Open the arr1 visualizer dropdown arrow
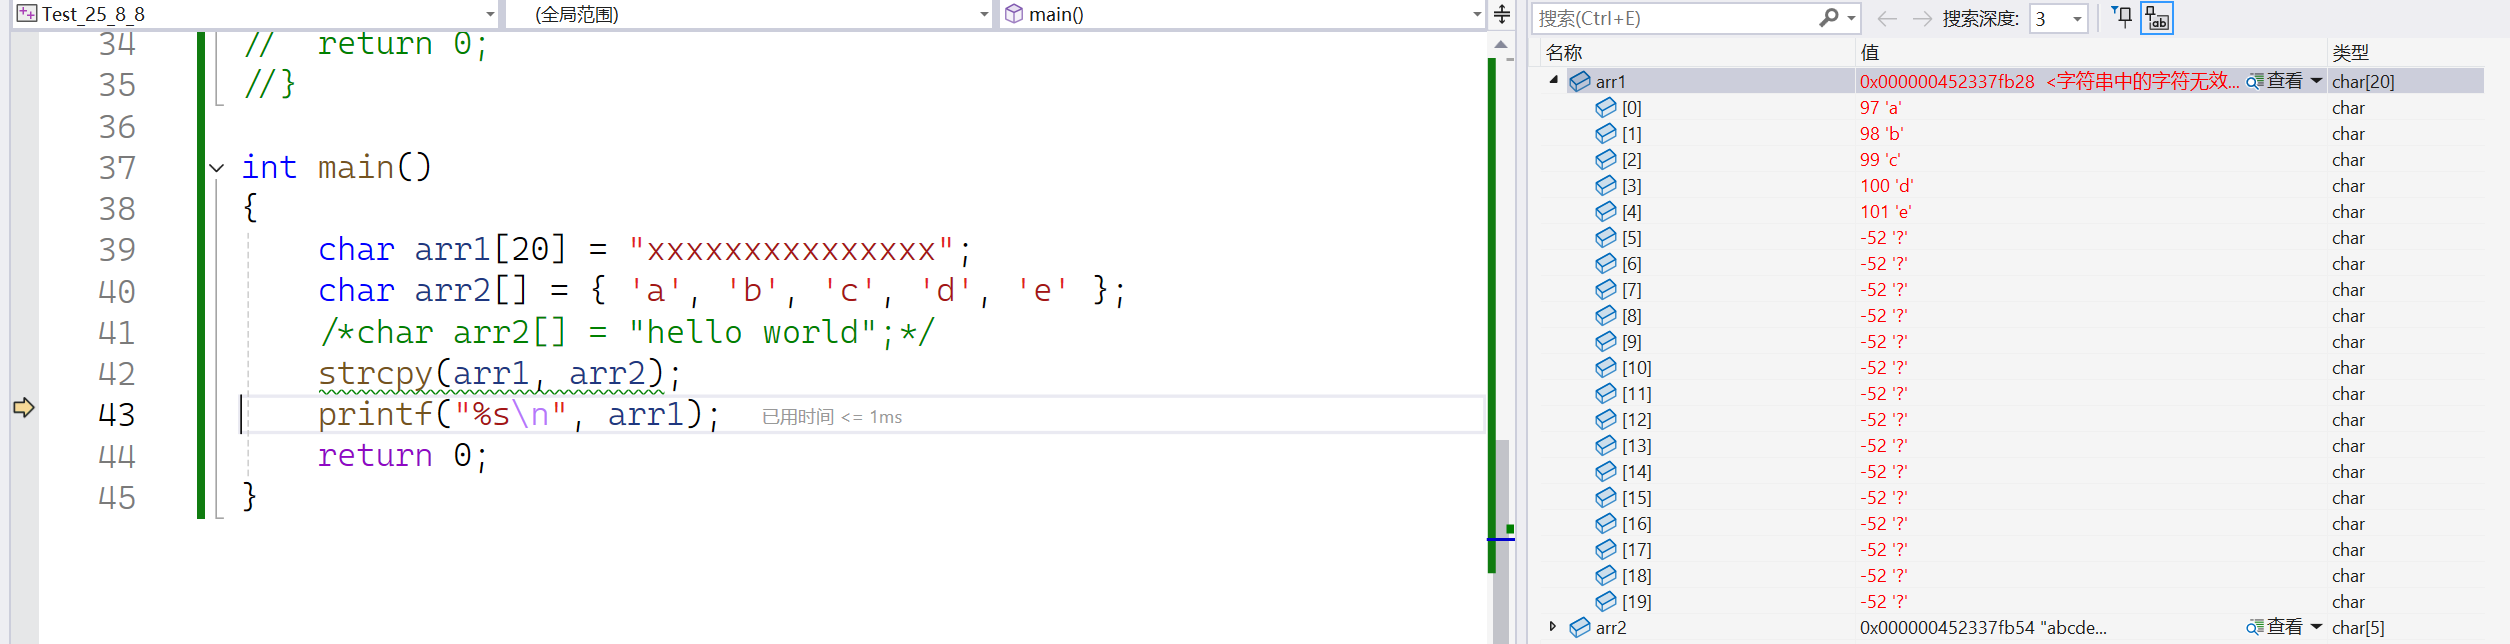Screen dimensions: 2510x644 coord(2316,81)
